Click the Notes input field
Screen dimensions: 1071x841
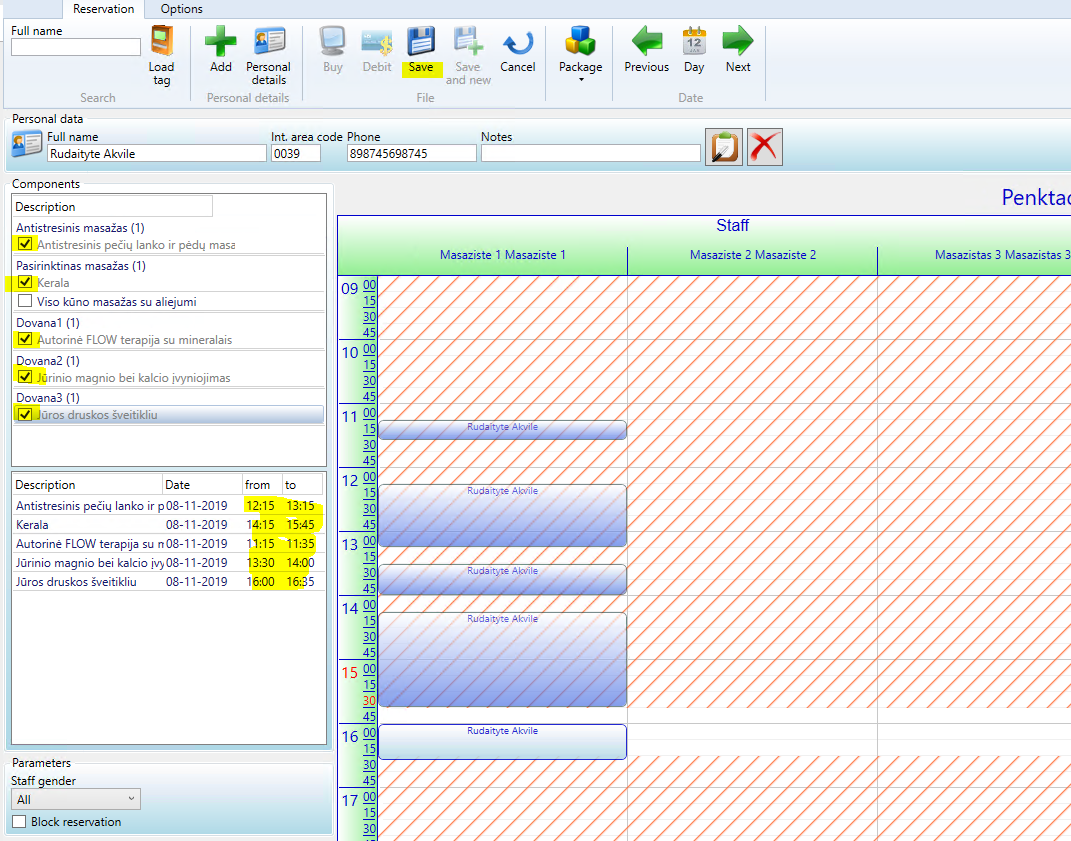click(x=591, y=154)
